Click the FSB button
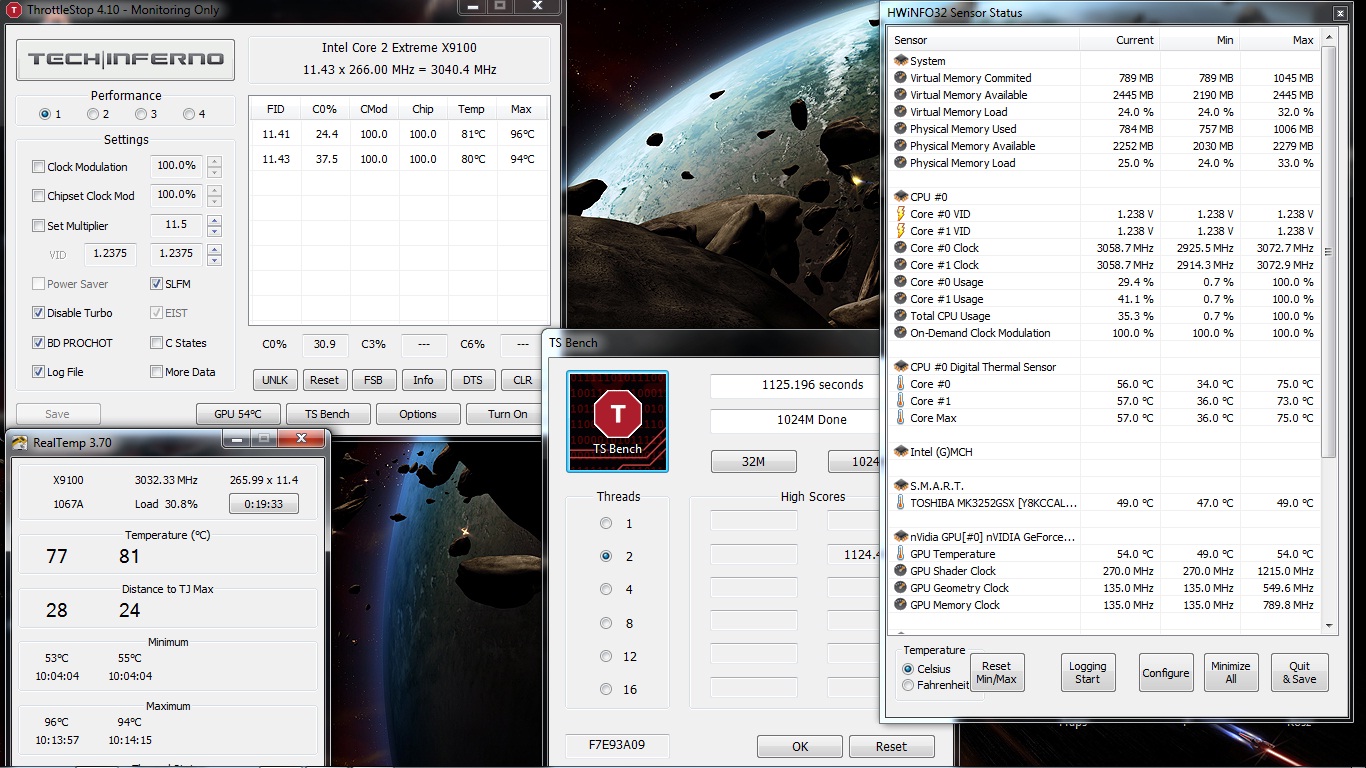Screen dimensions: 1366x768 click(x=373, y=380)
